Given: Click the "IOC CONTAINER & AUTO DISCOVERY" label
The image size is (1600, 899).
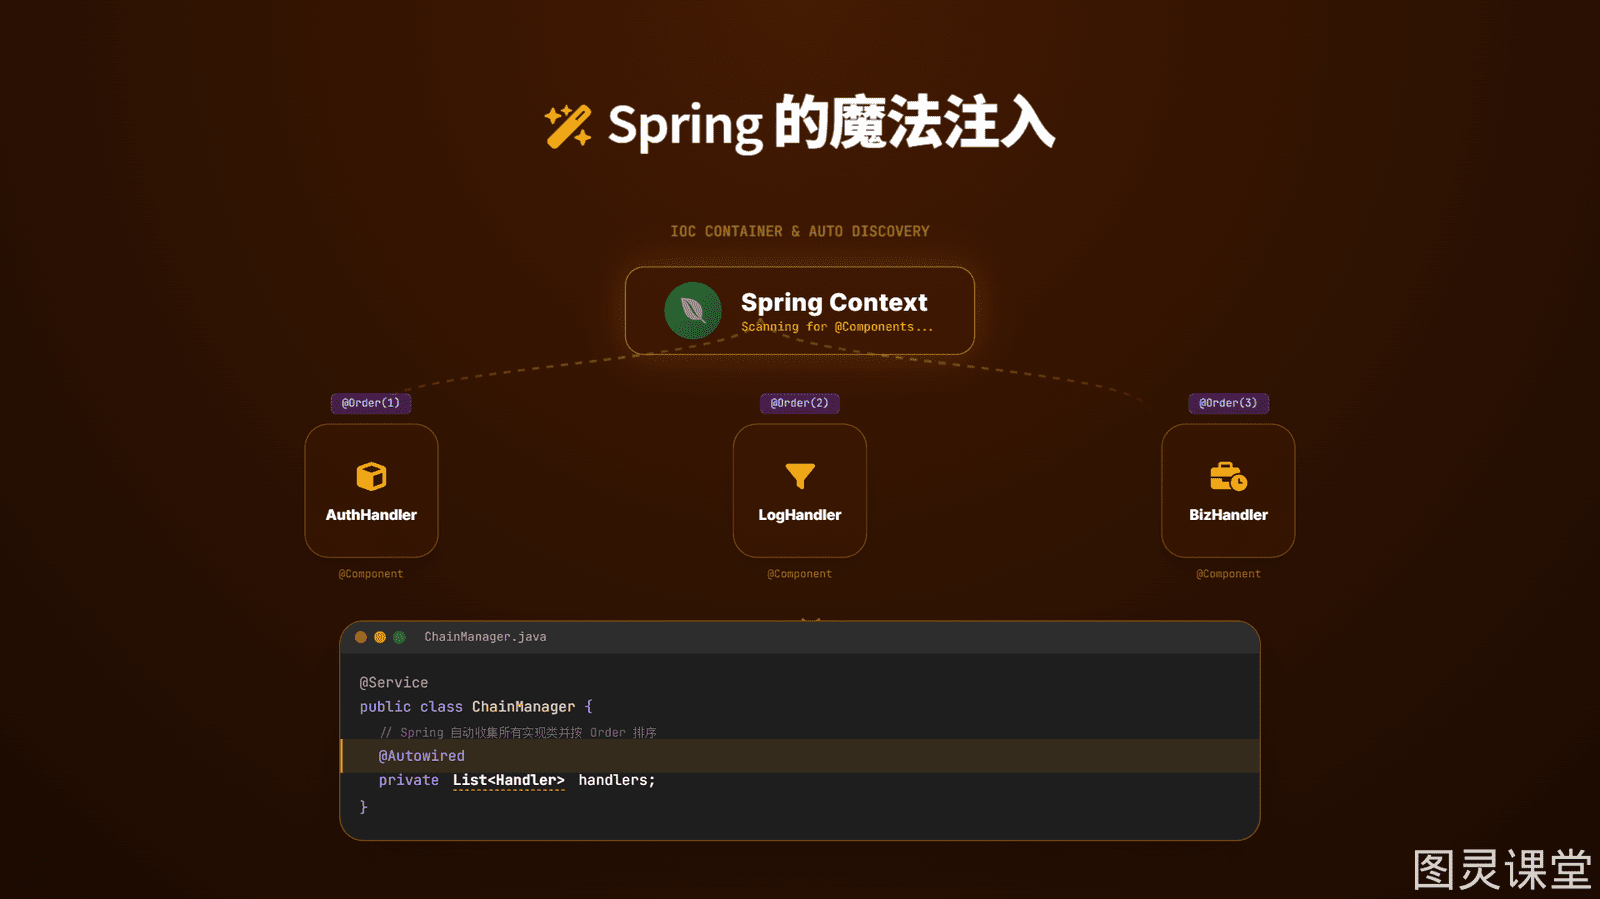Looking at the screenshot, I should (x=800, y=231).
